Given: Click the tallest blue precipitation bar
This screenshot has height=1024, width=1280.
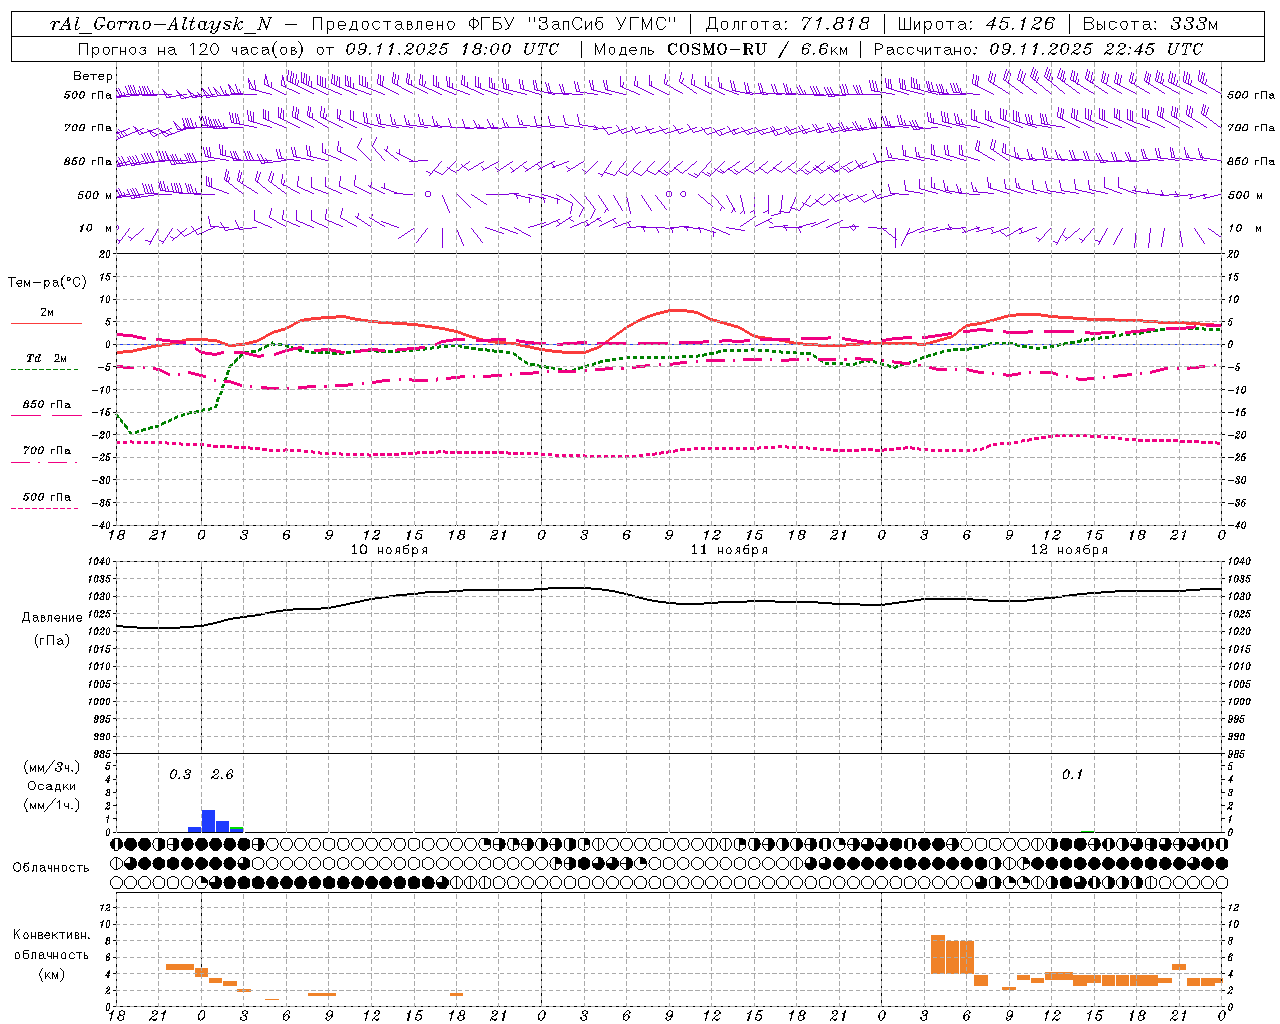Looking at the screenshot, I should (209, 821).
